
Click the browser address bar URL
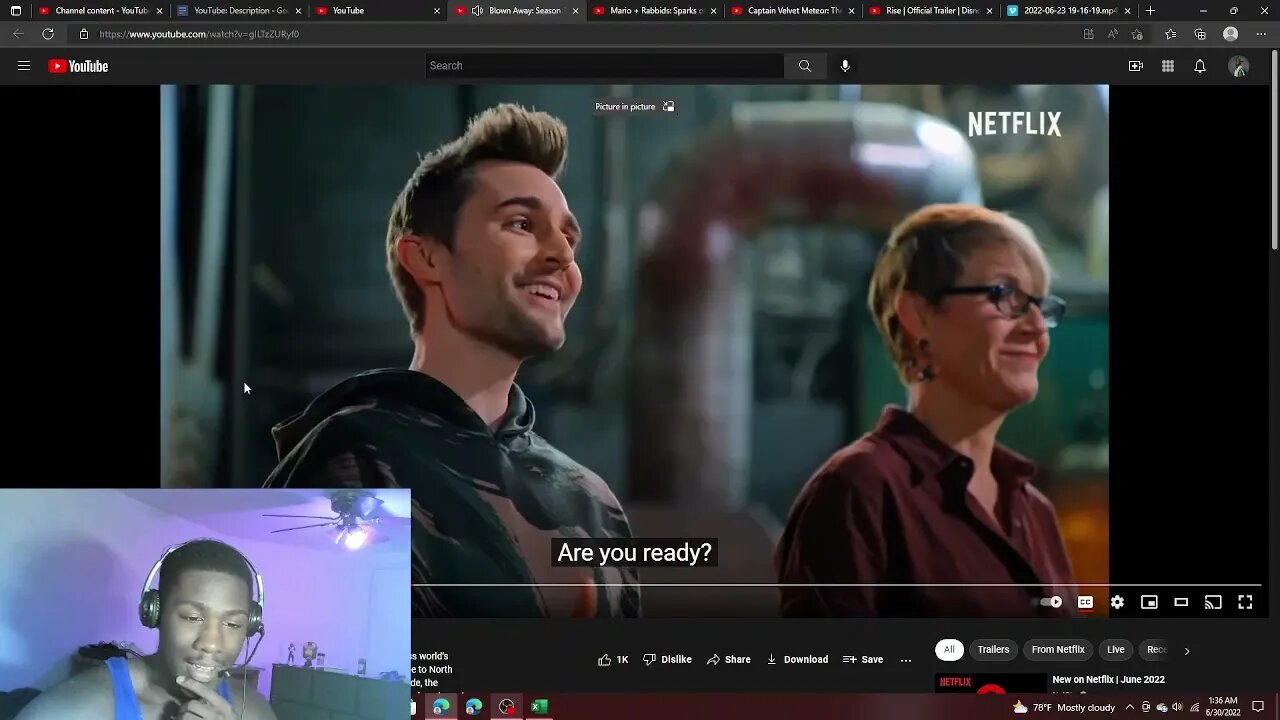tap(199, 34)
